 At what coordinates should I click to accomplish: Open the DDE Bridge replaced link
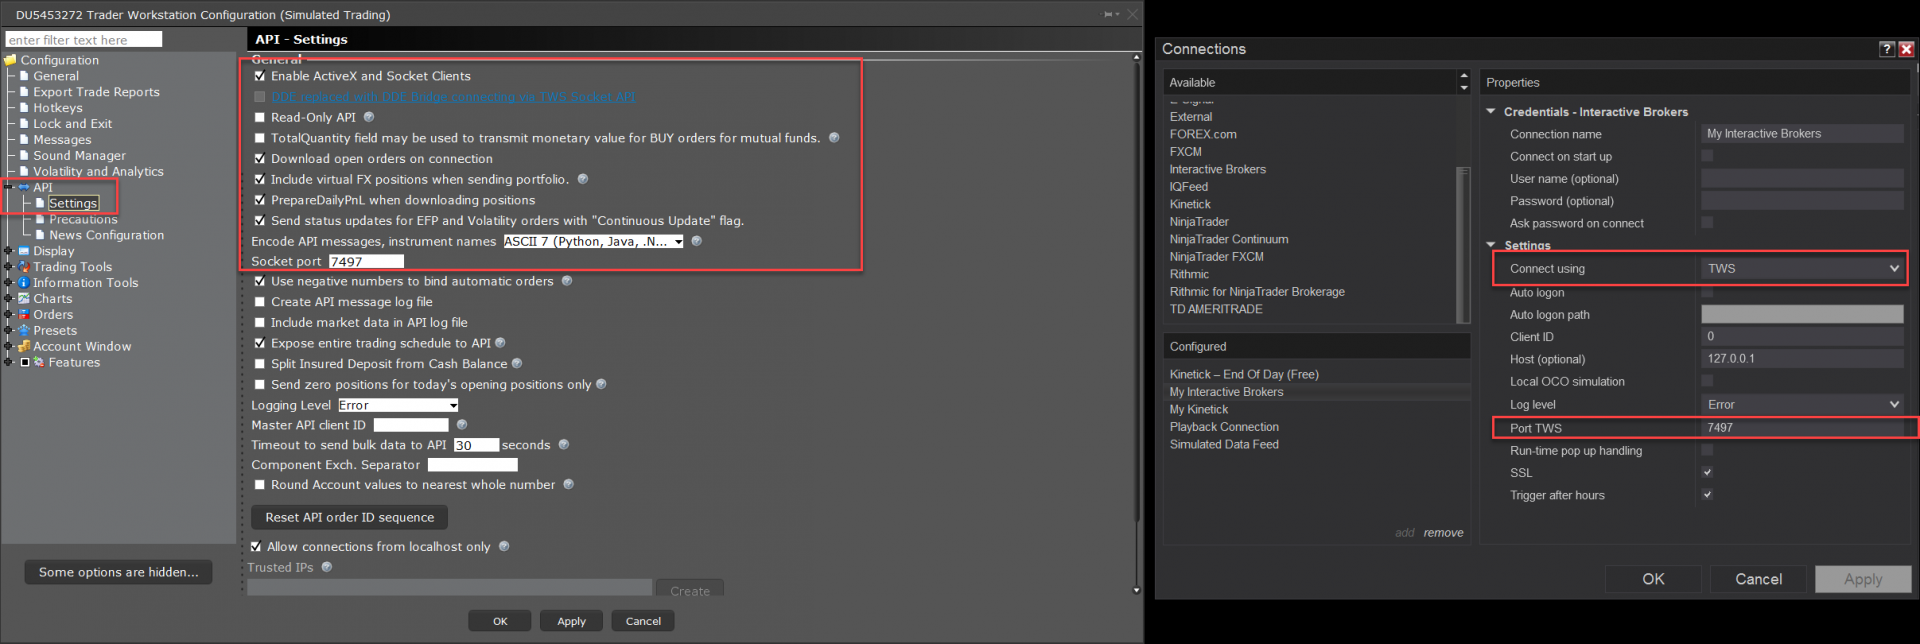pos(453,97)
